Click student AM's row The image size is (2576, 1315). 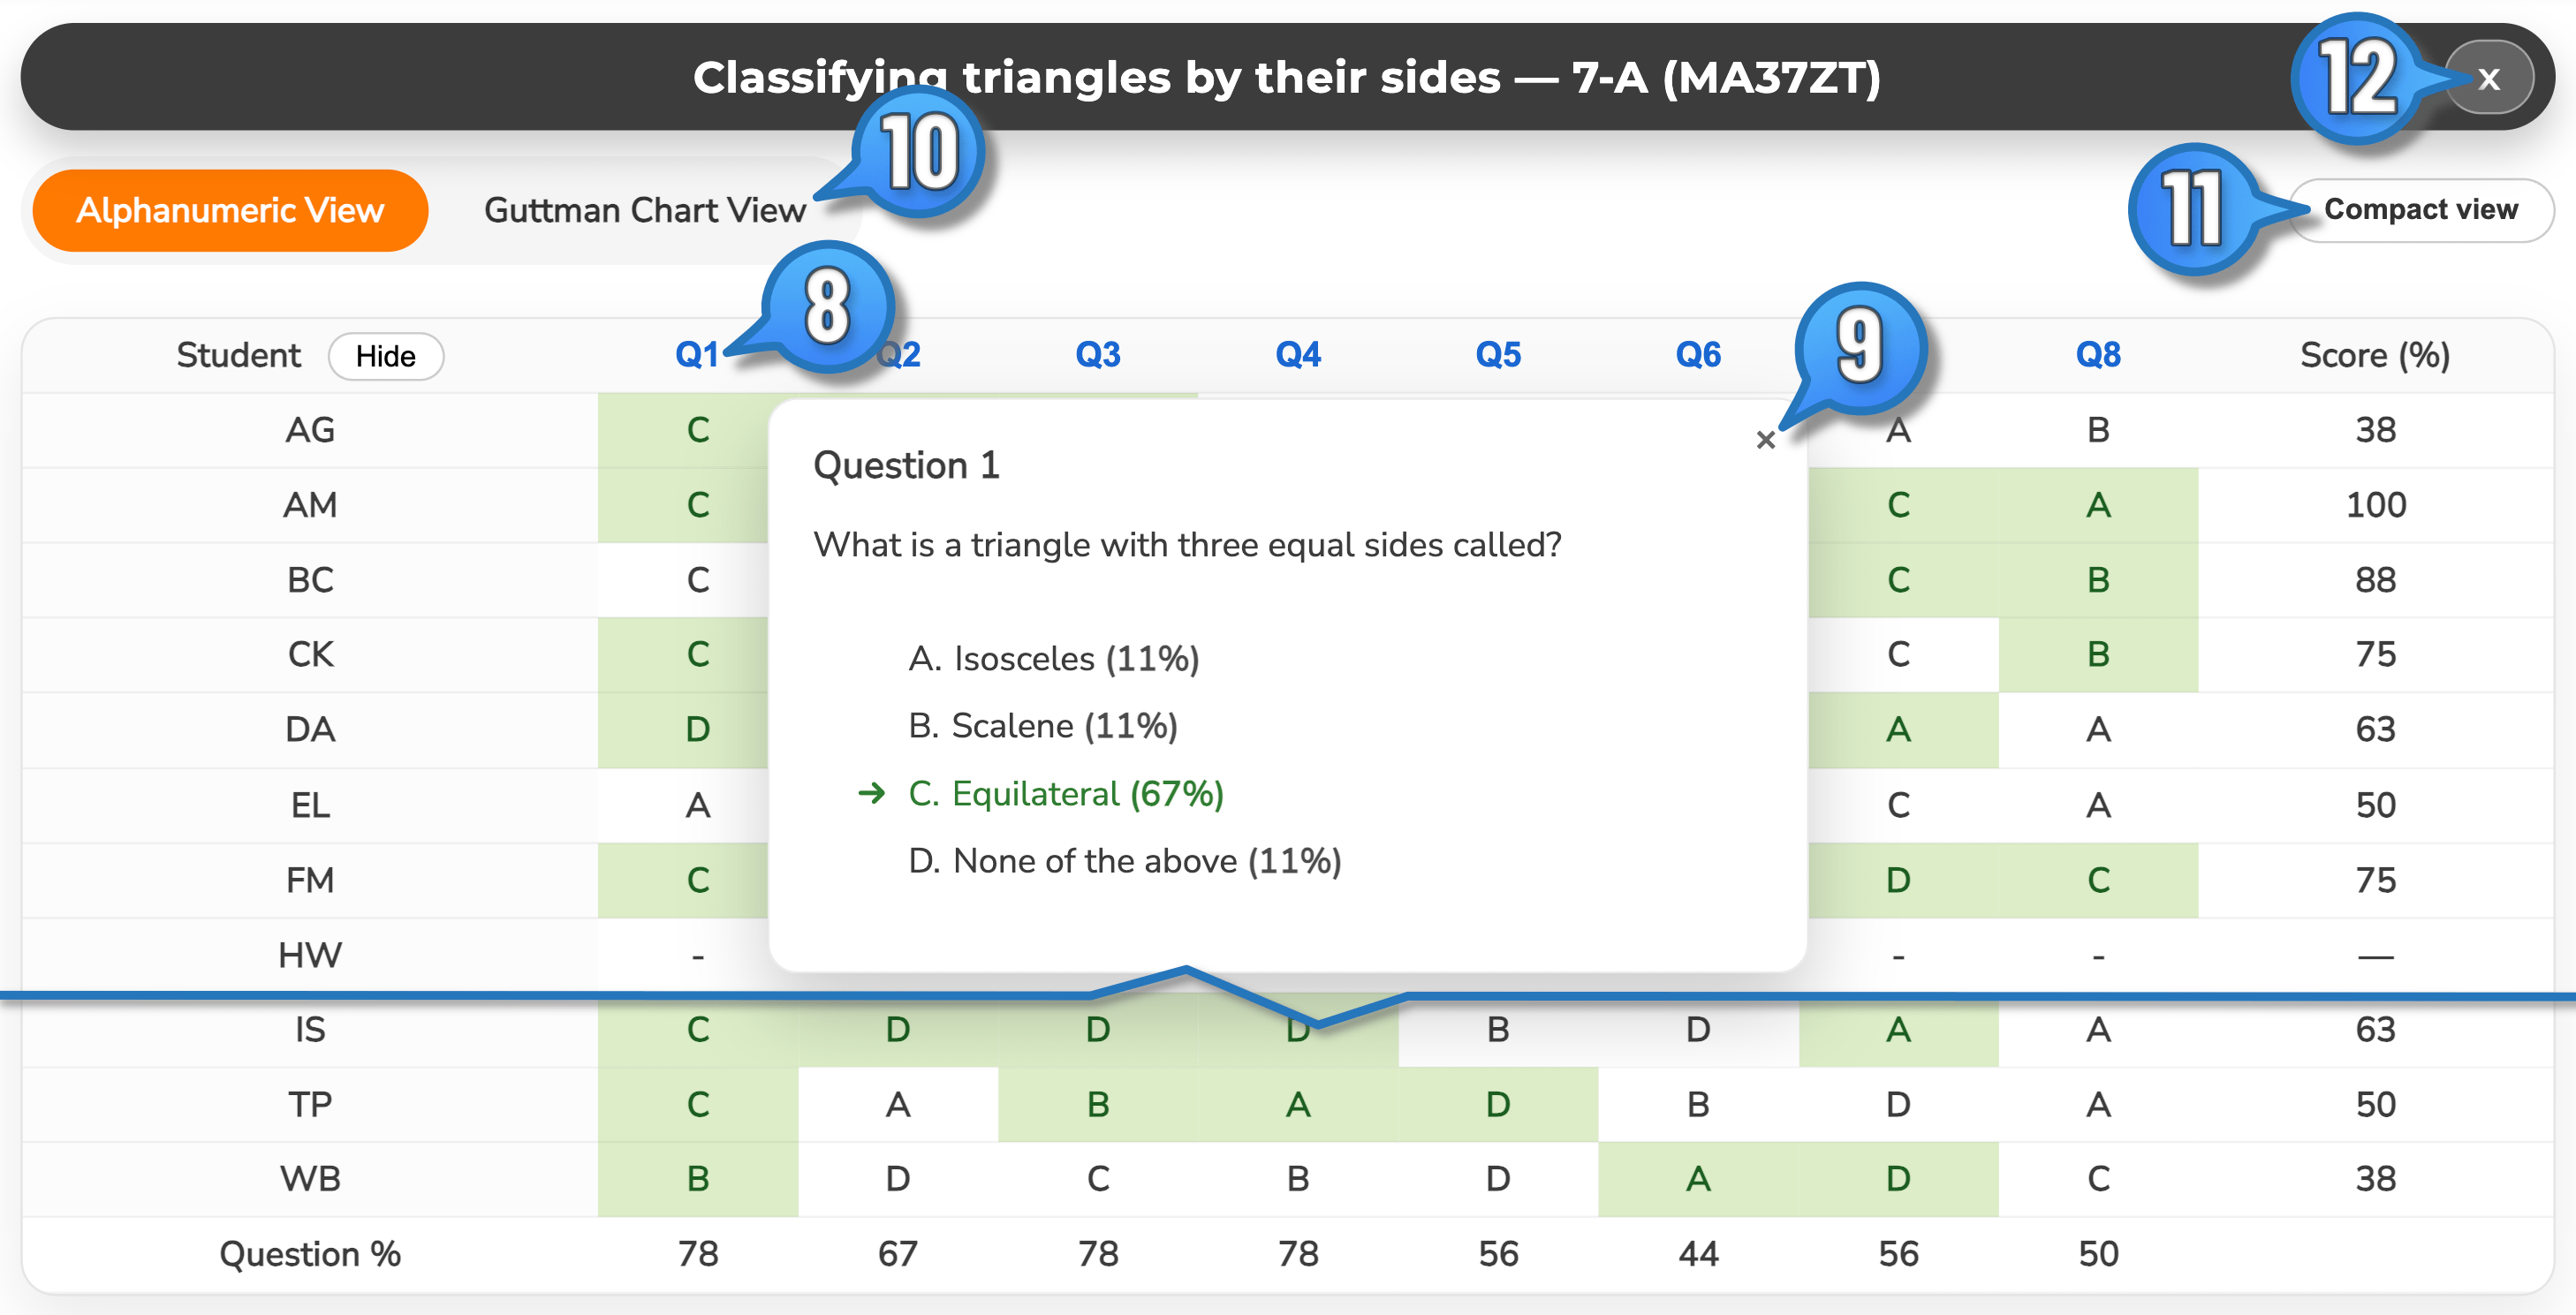(310, 505)
